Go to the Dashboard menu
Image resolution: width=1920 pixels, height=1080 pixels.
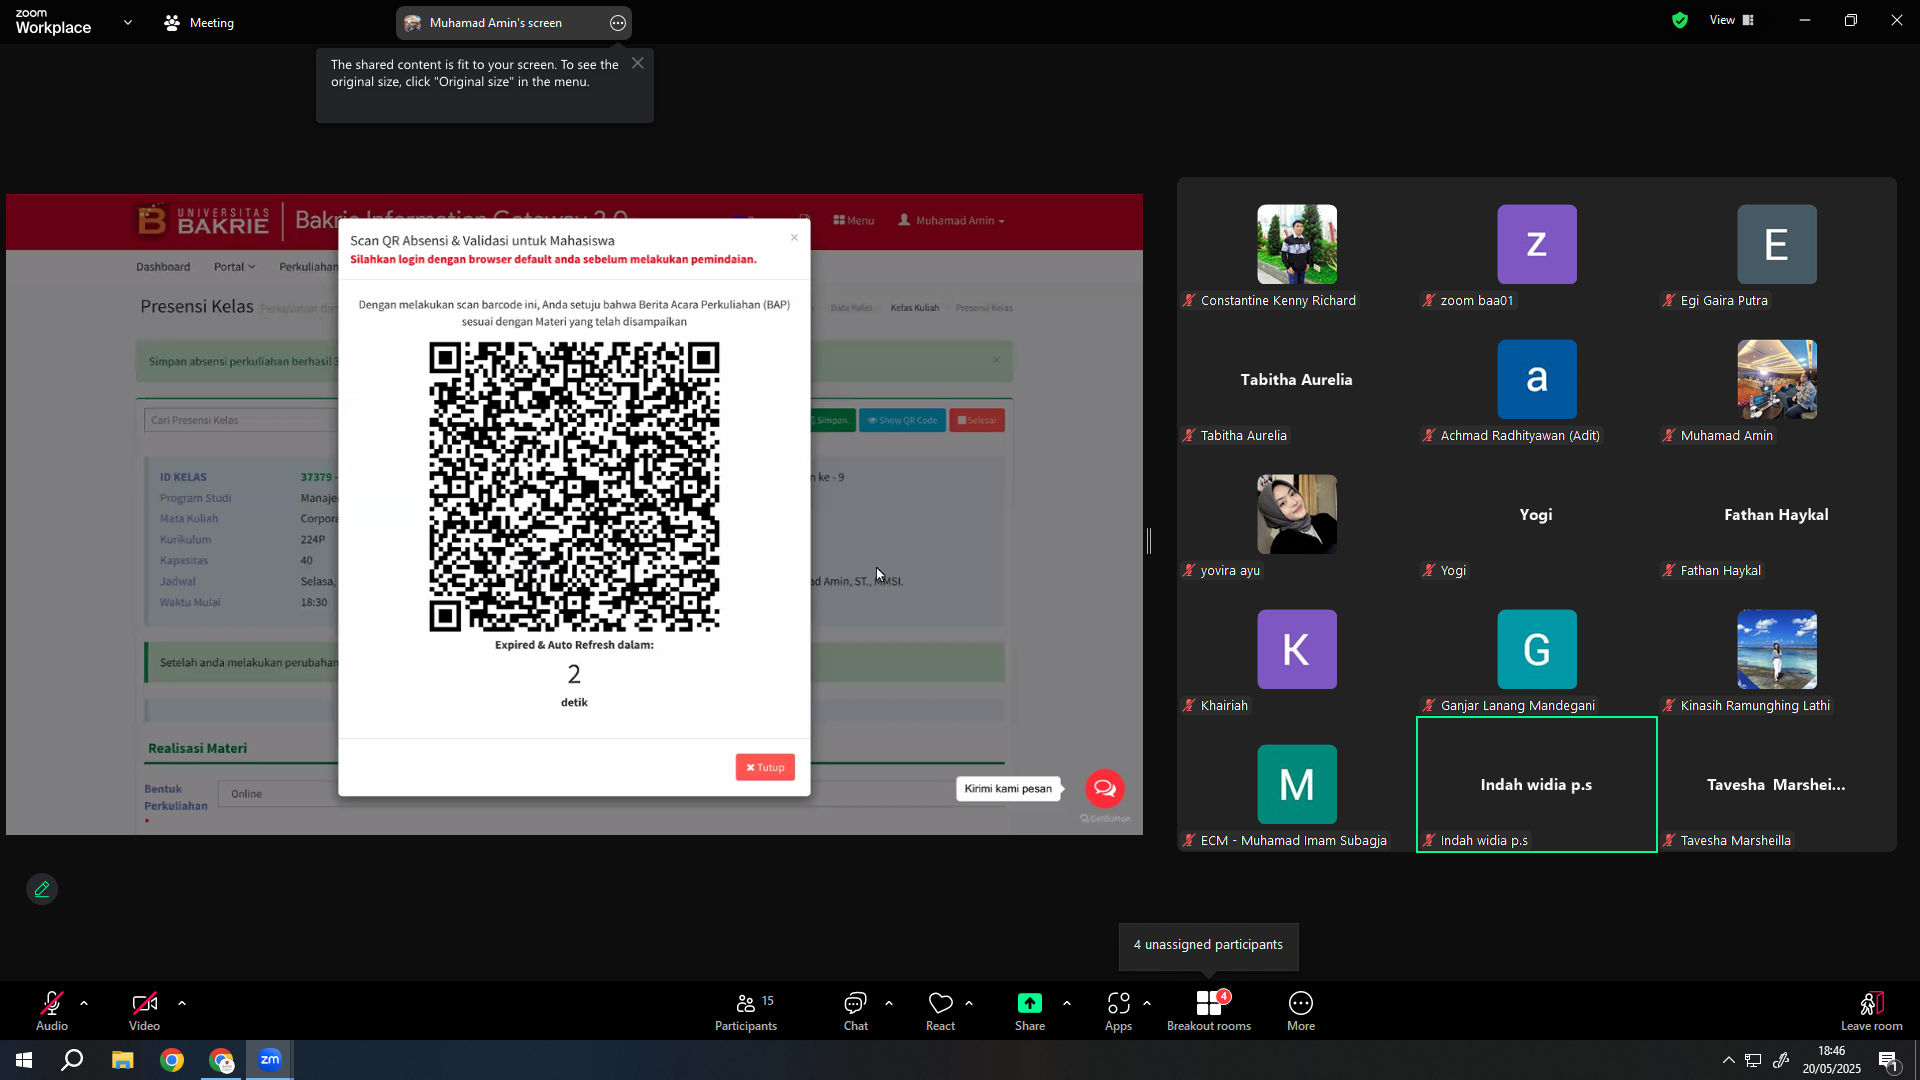click(x=163, y=267)
